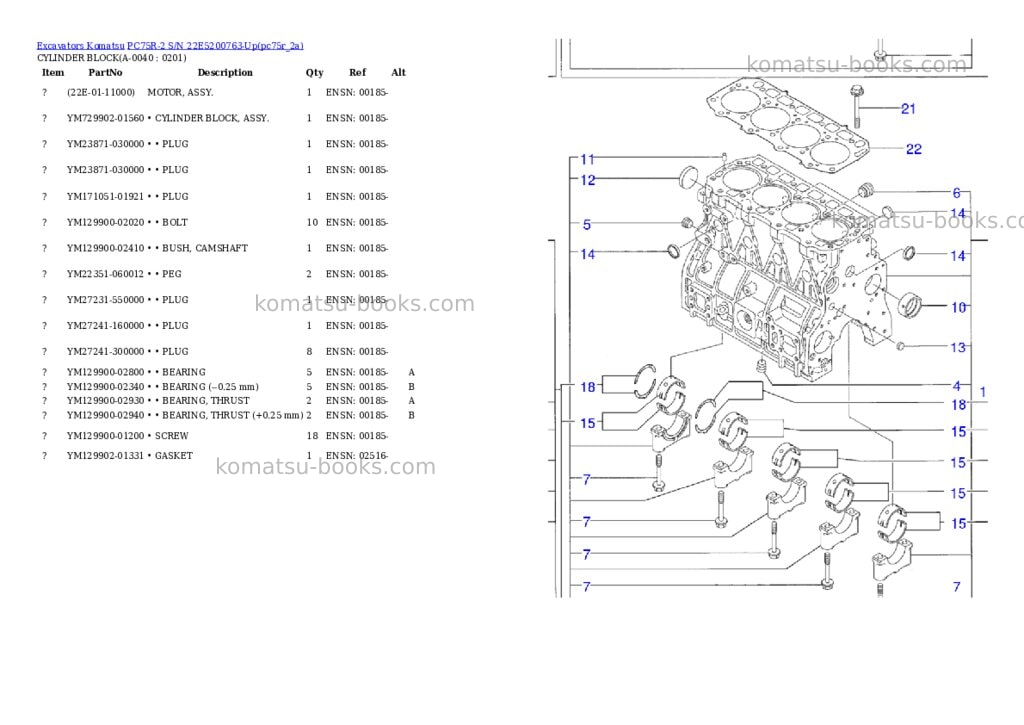Click callout number 21 in diagram

tap(908, 109)
